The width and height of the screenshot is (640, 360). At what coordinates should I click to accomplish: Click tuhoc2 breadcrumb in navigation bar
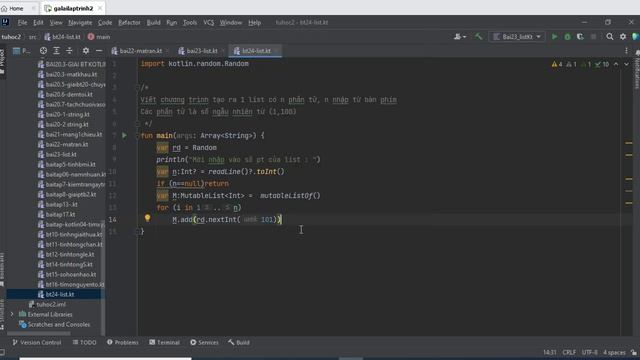click(11, 37)
